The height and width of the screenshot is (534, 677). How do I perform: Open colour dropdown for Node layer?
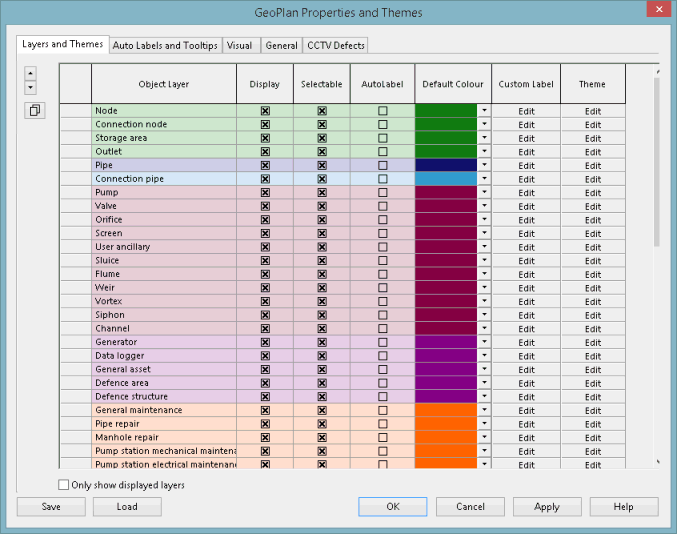484,111
